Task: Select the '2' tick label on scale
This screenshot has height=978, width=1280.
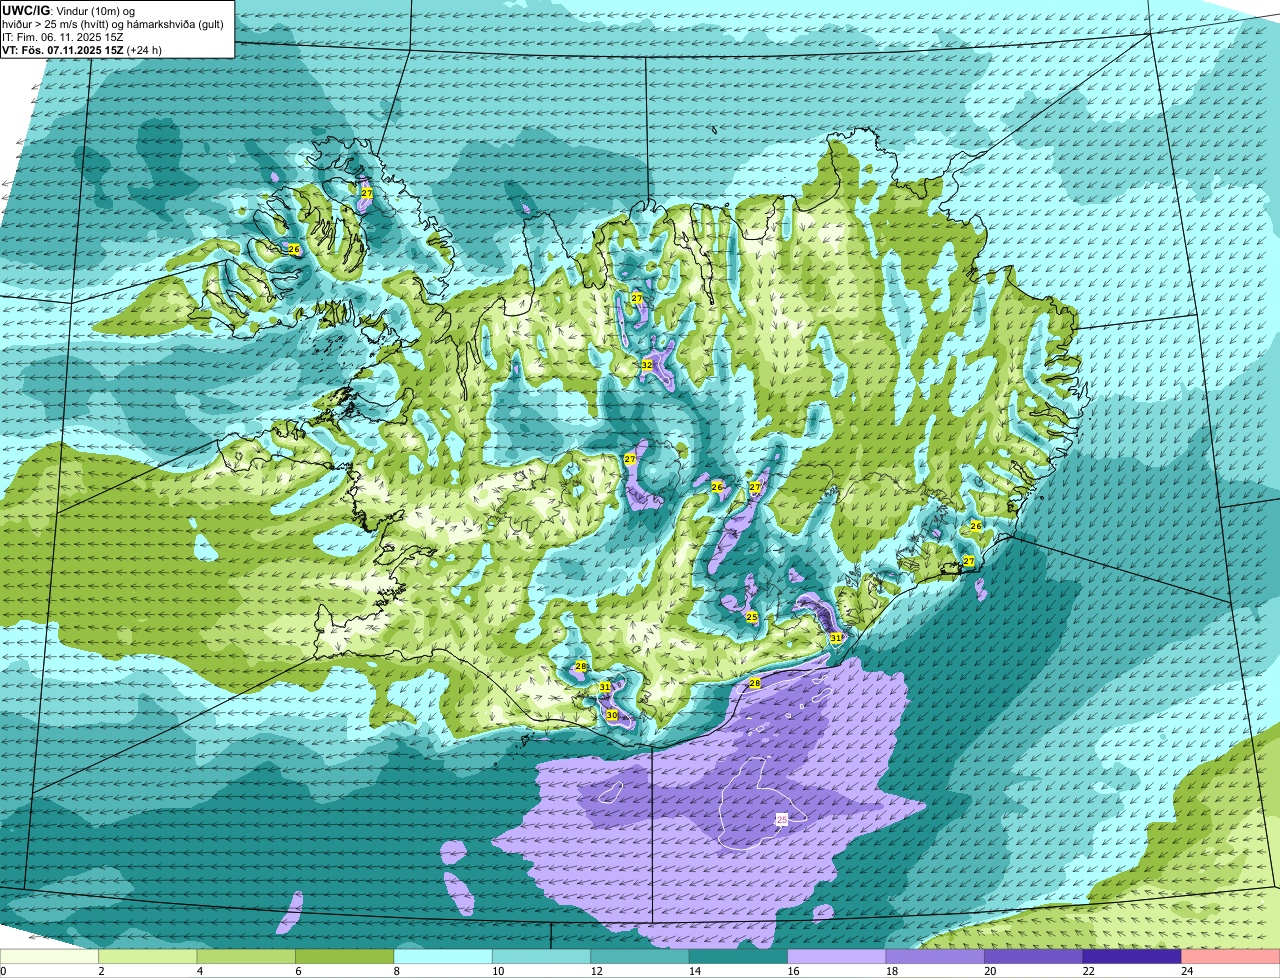Action: click(101, 971)
